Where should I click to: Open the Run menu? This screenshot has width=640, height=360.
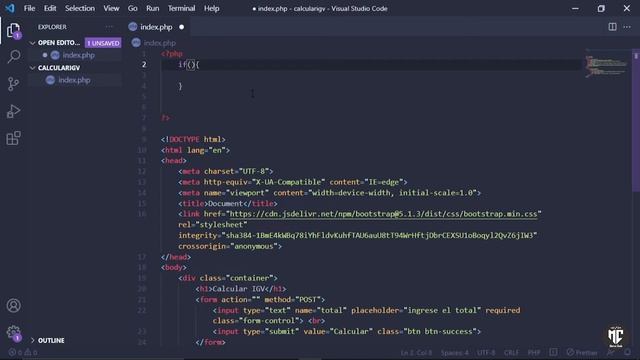pos(153,8)
